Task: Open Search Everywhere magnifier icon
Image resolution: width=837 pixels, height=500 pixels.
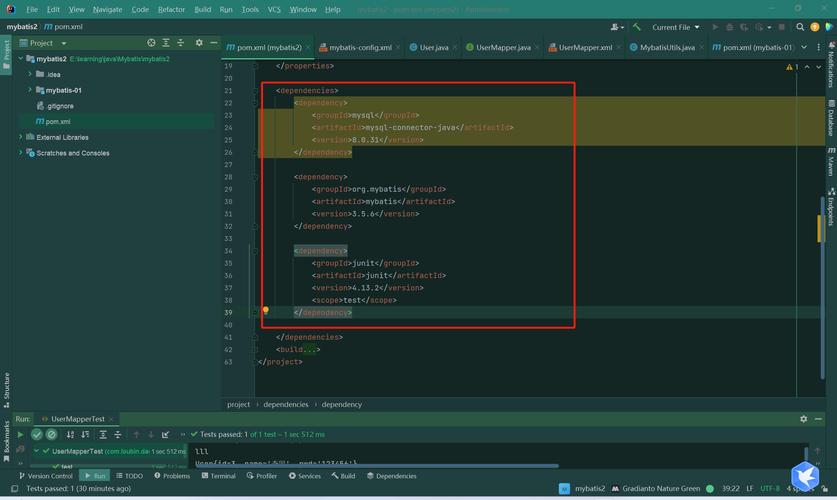Action: [800, 27]
